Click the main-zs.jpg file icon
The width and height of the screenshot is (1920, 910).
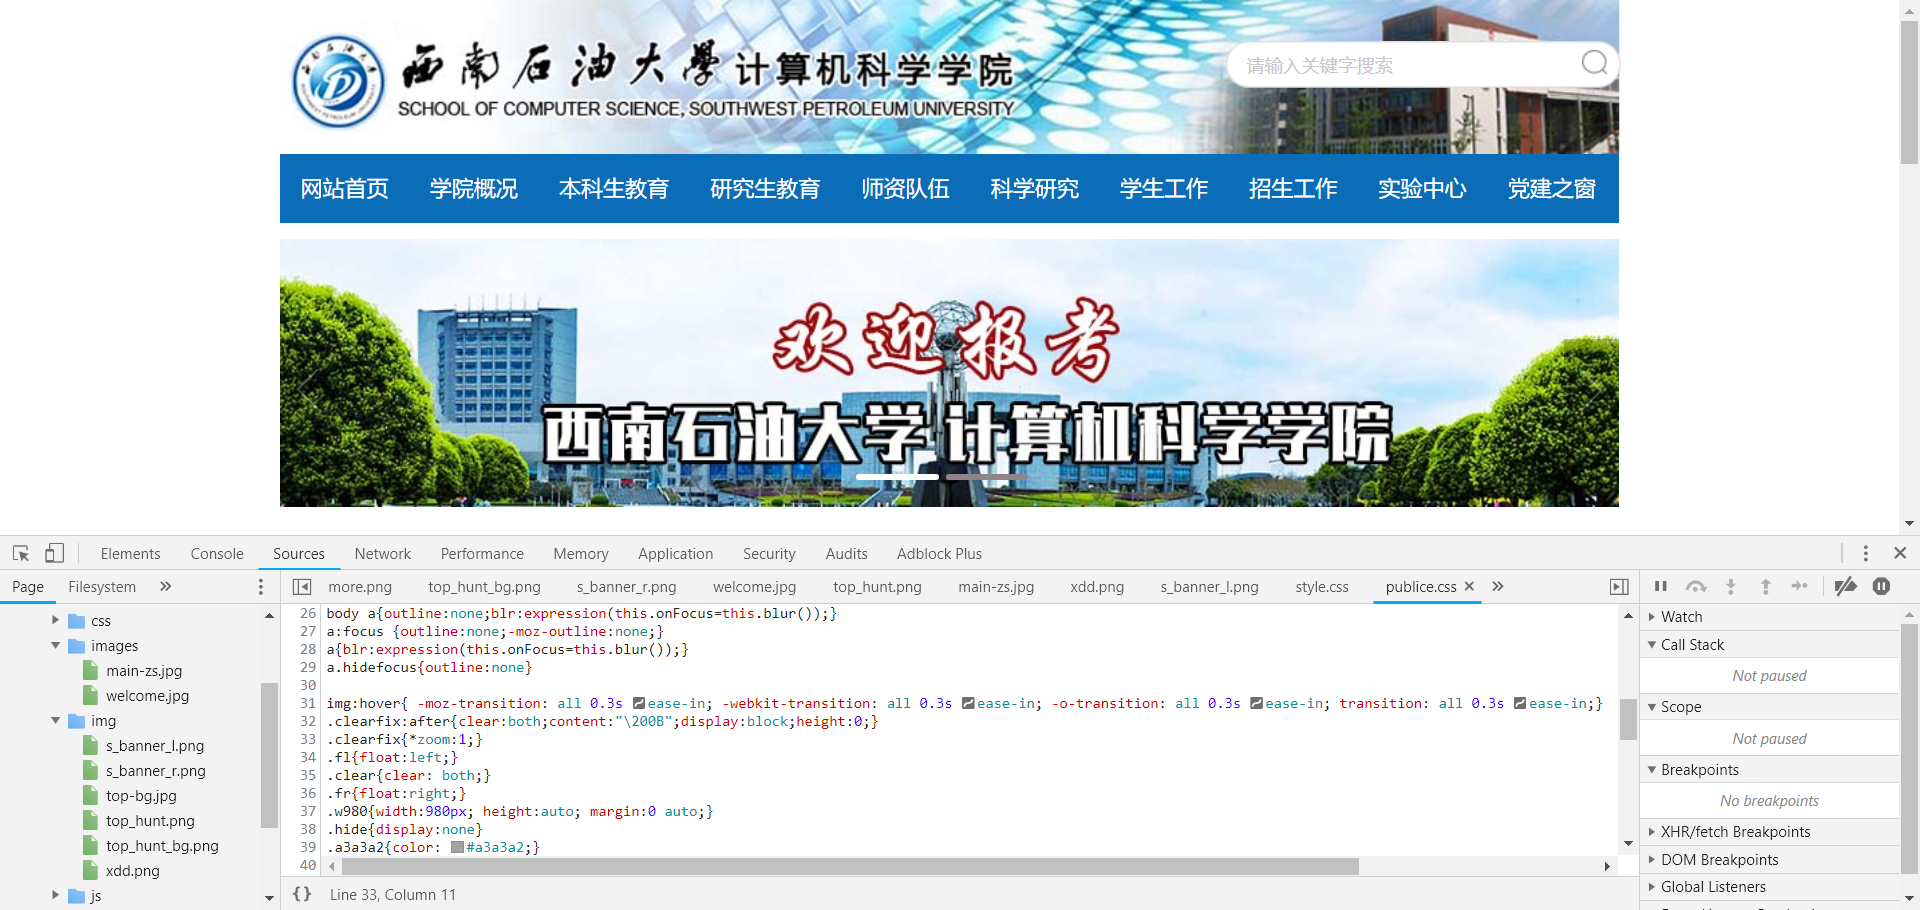[91, 671]
